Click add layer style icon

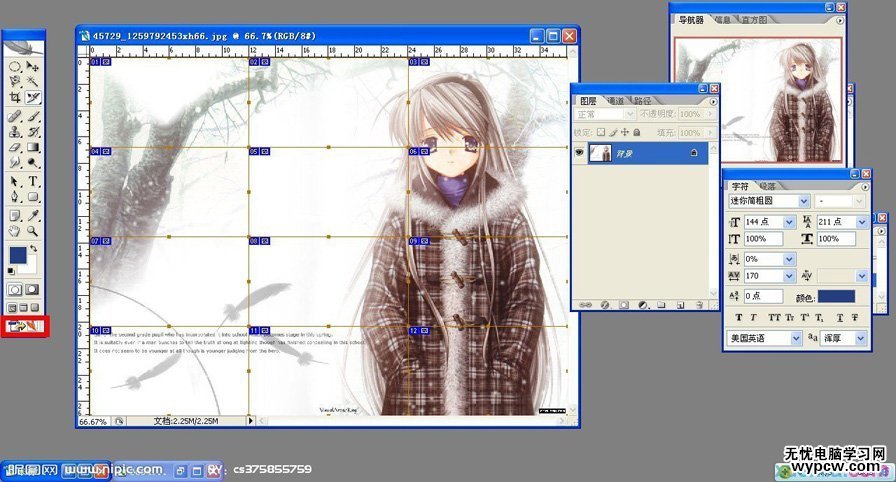(605, 305)
